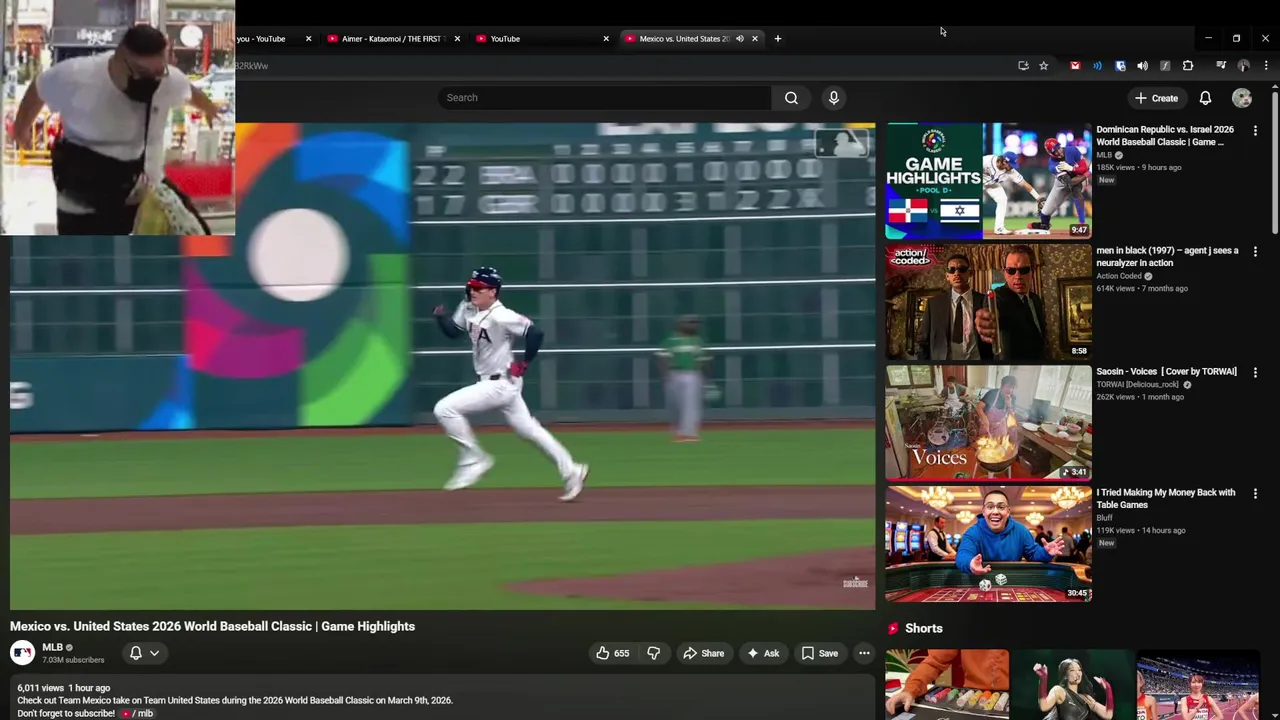Dislike the video with thumbs down
This screenshot has width=1280, height=720.
click(654, 653)
